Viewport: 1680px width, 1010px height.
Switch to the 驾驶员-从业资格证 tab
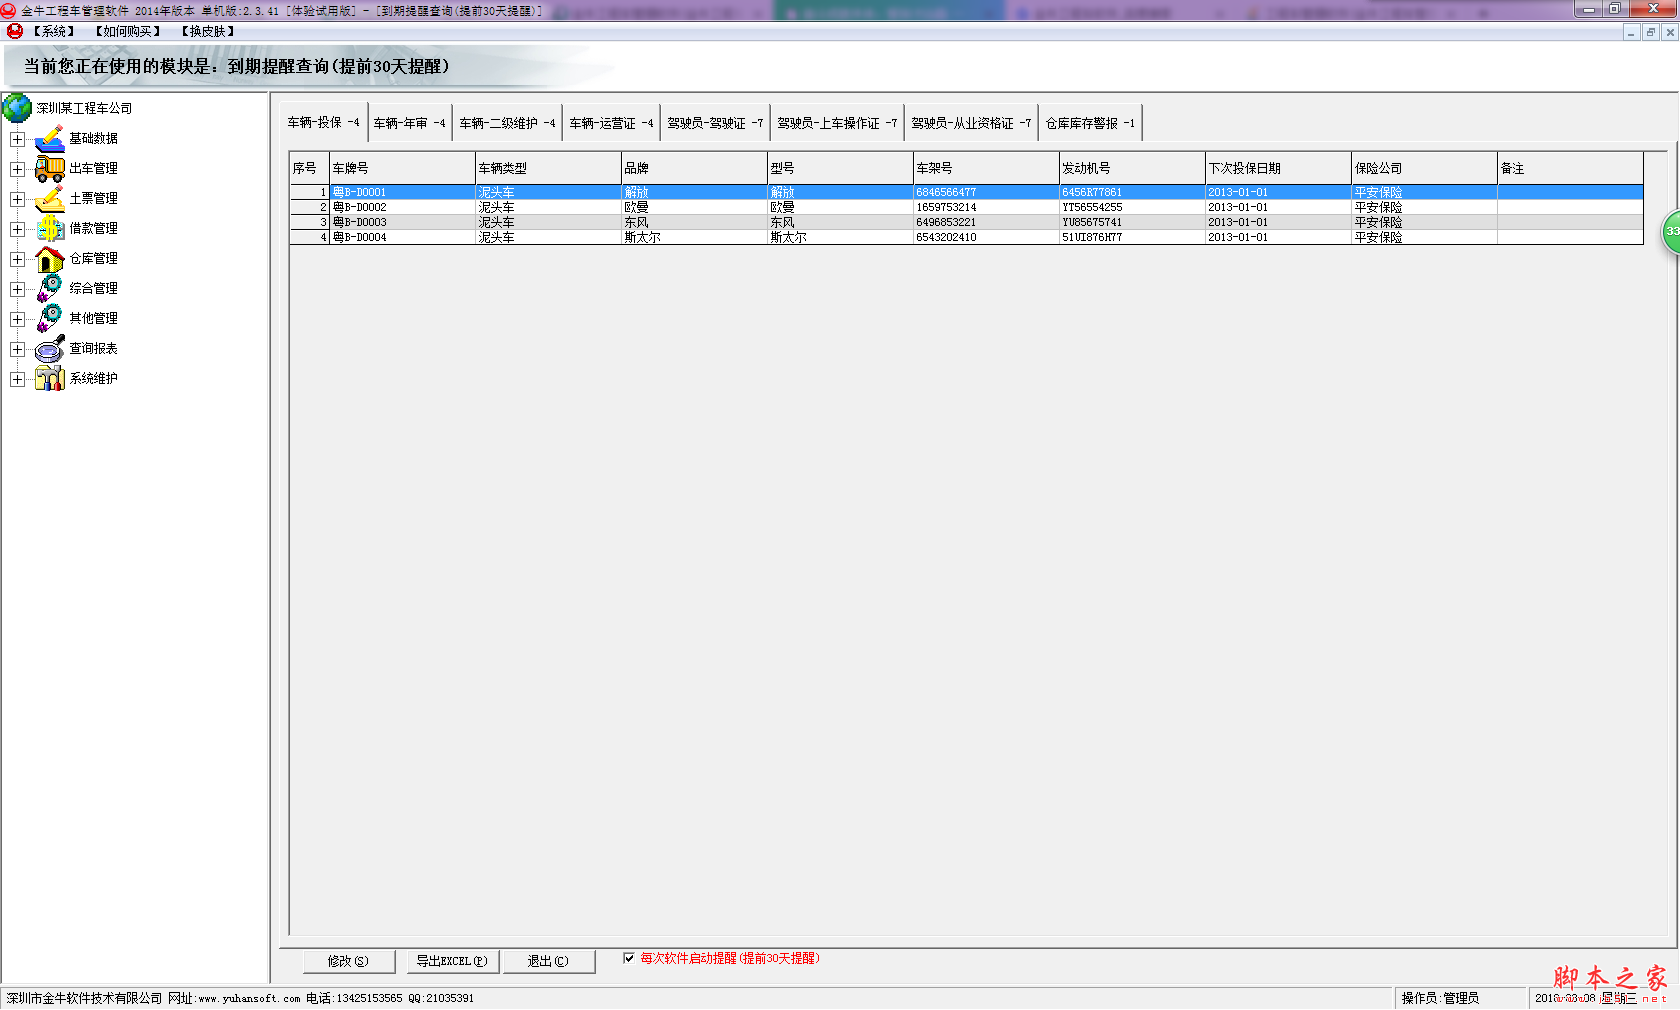point(971,123)
